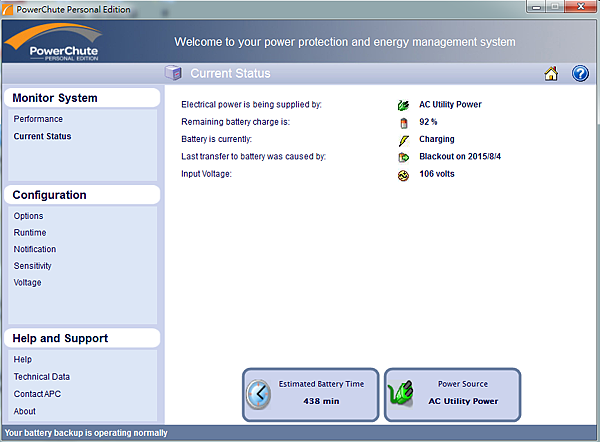Click the Configuration section header
Screen dimensions: 600x442
[82, 195]
